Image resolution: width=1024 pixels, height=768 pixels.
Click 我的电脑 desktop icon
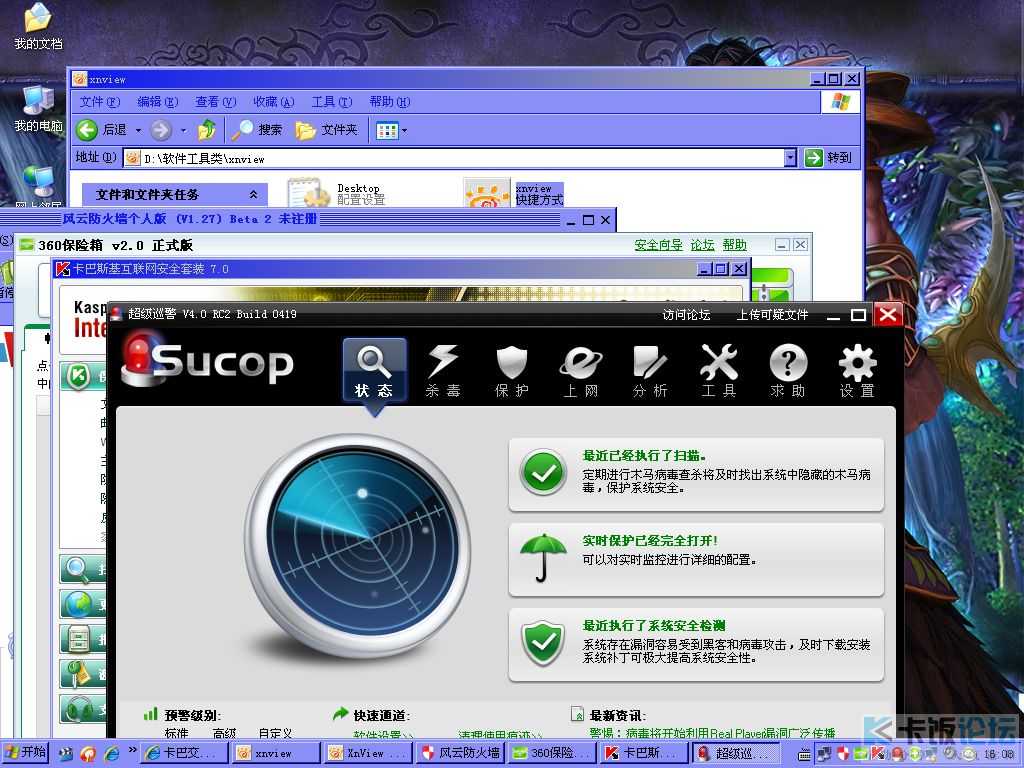[x=39, y=108]
